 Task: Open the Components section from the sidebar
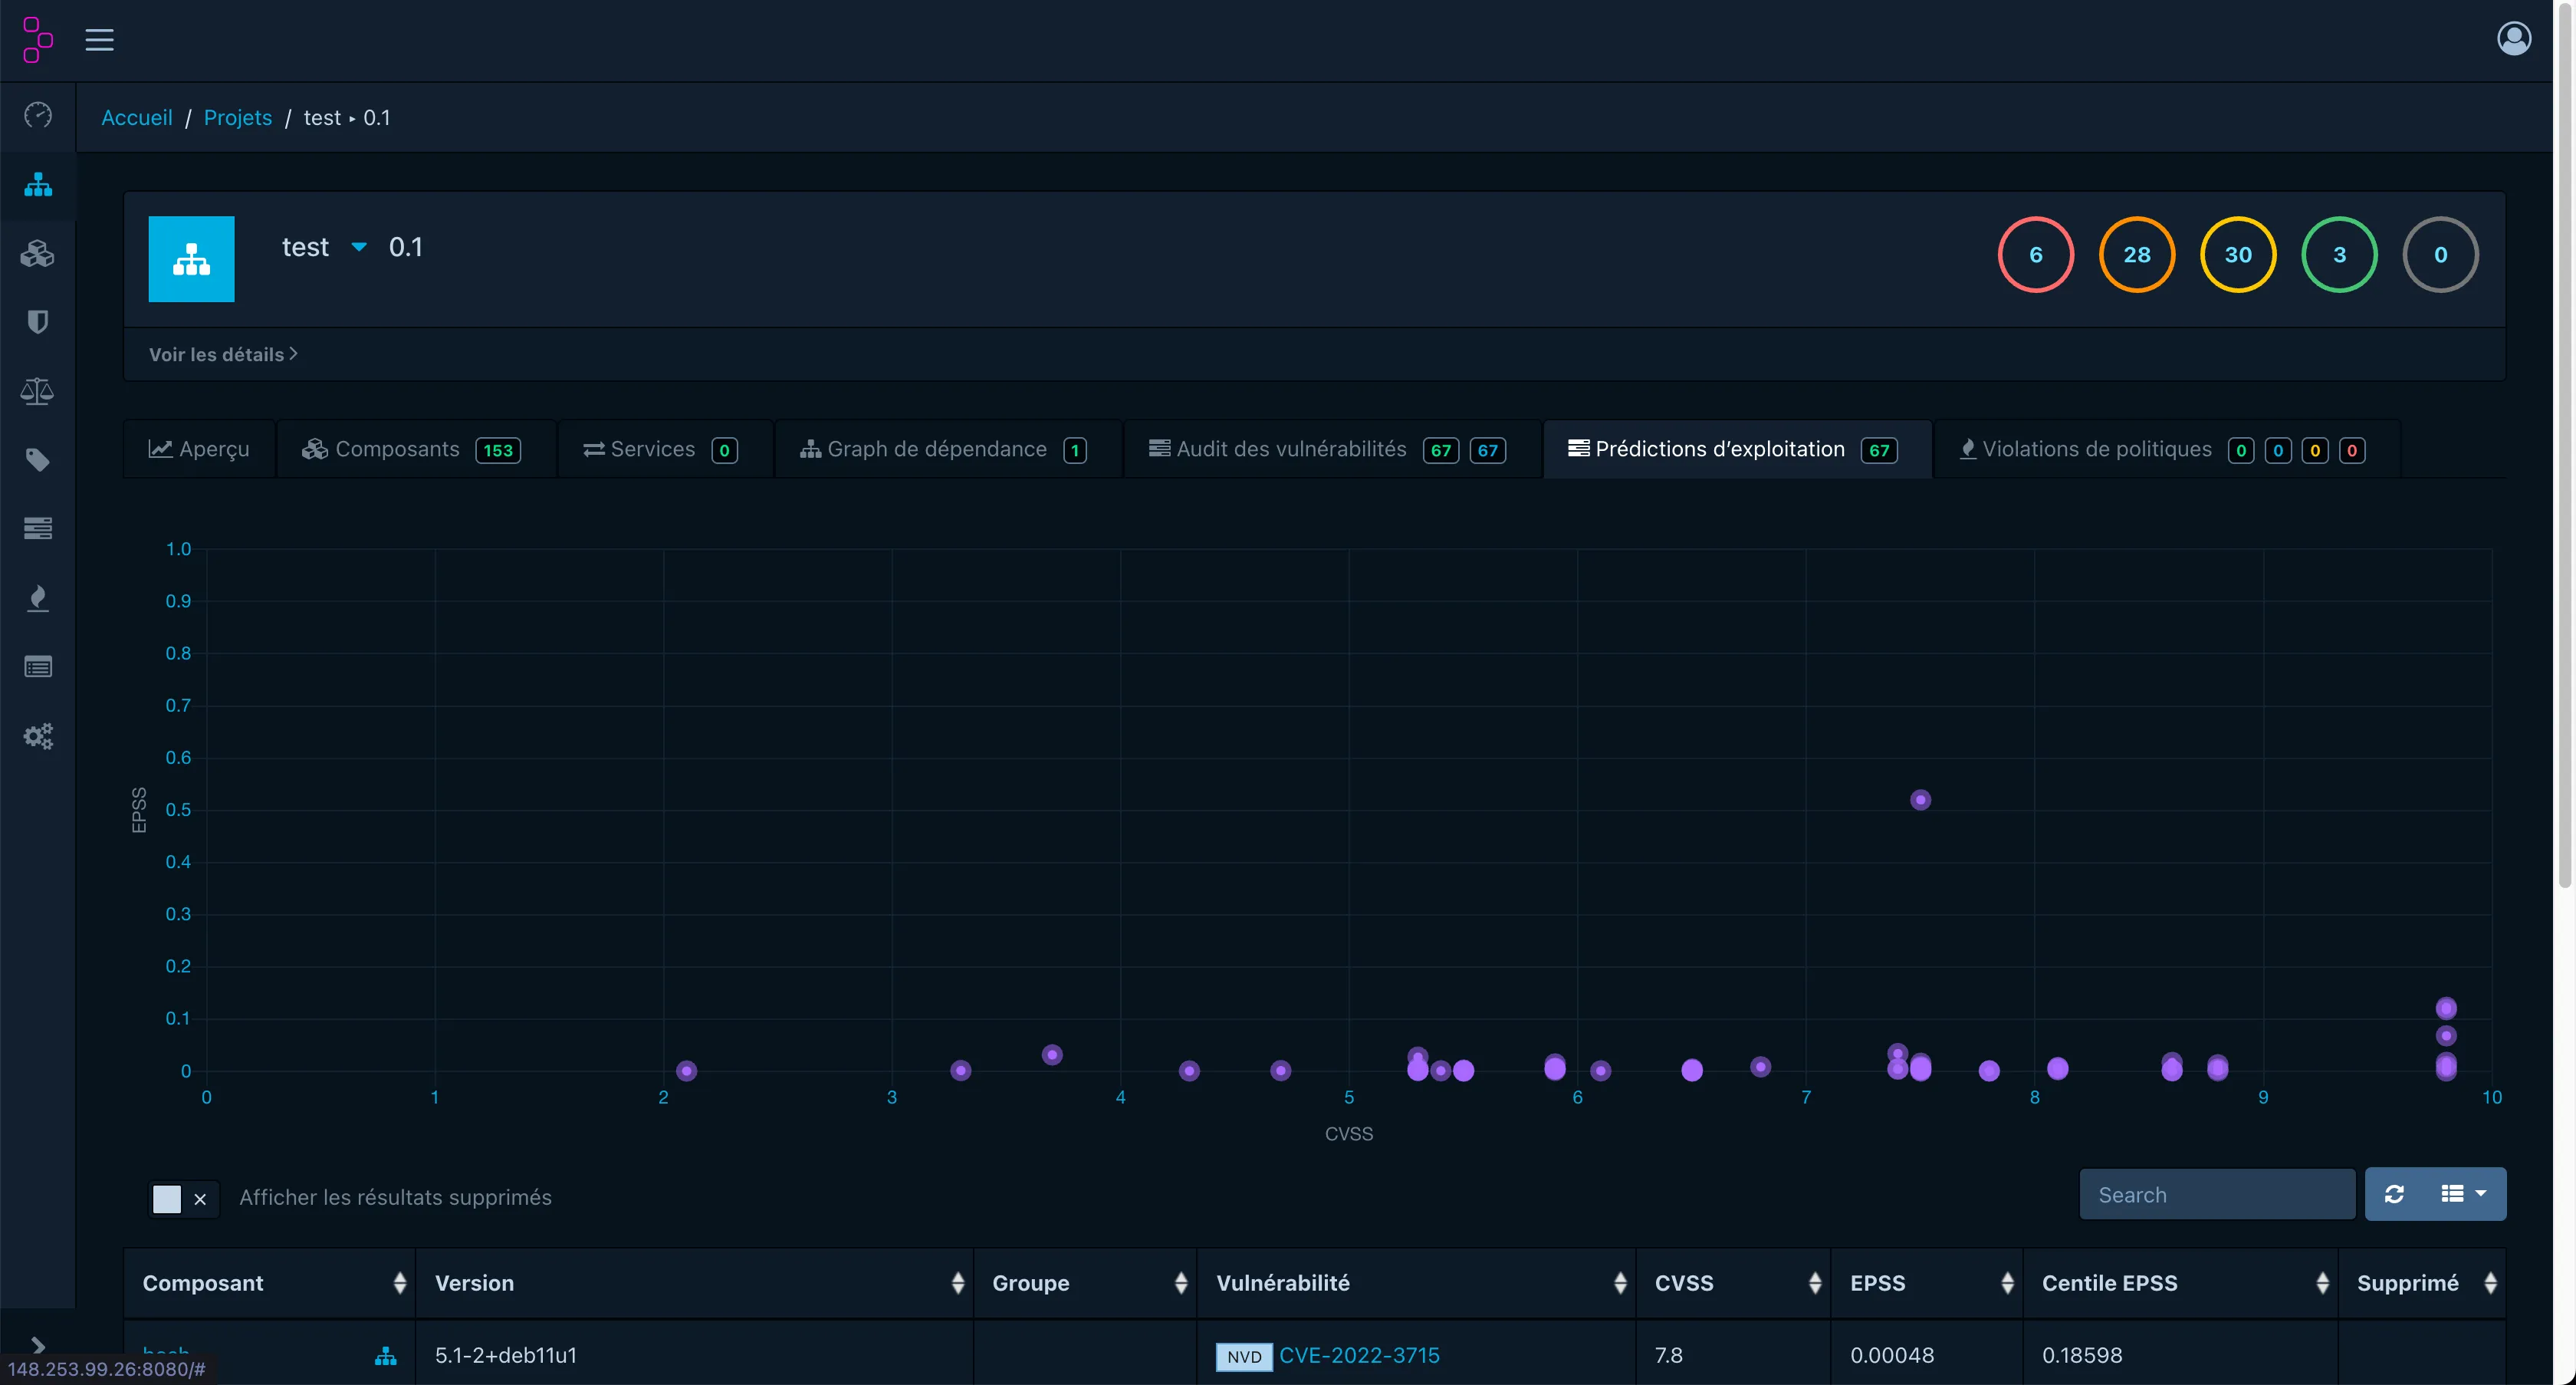coord(37,253)
